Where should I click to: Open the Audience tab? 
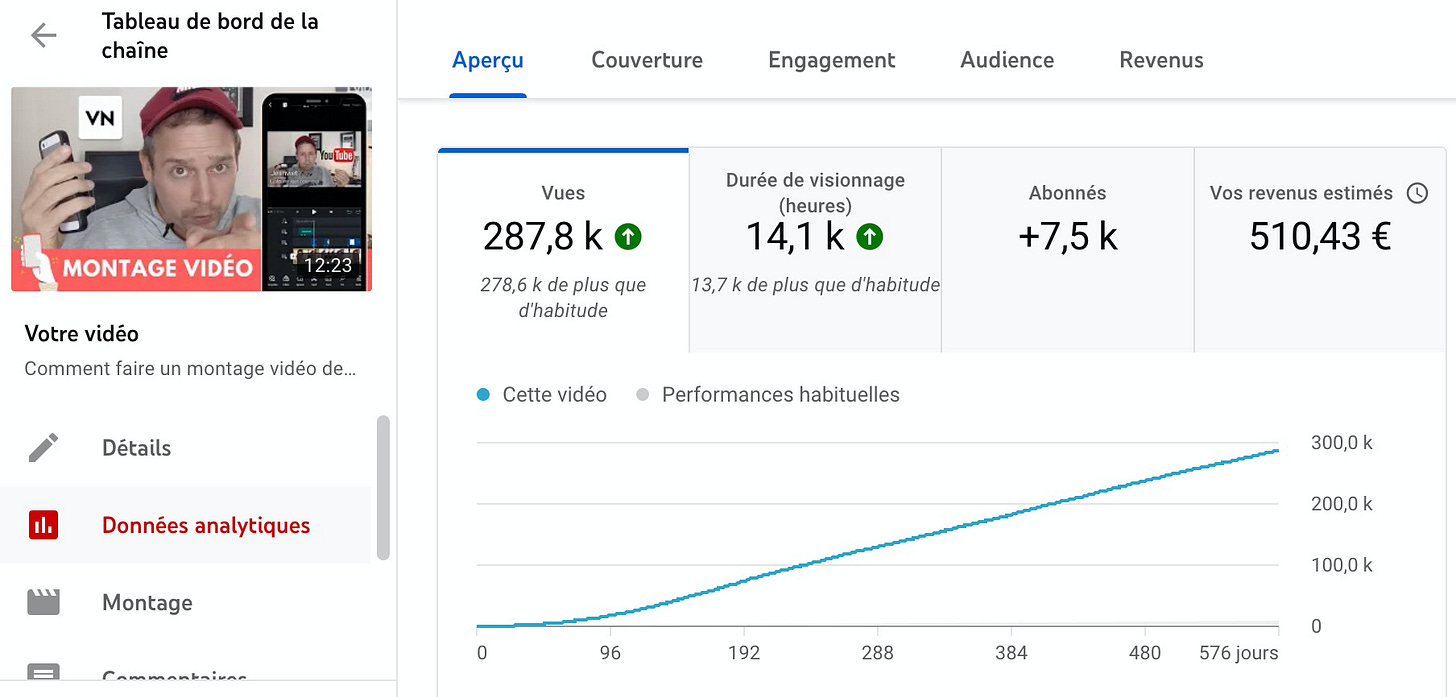point(1007,60)
